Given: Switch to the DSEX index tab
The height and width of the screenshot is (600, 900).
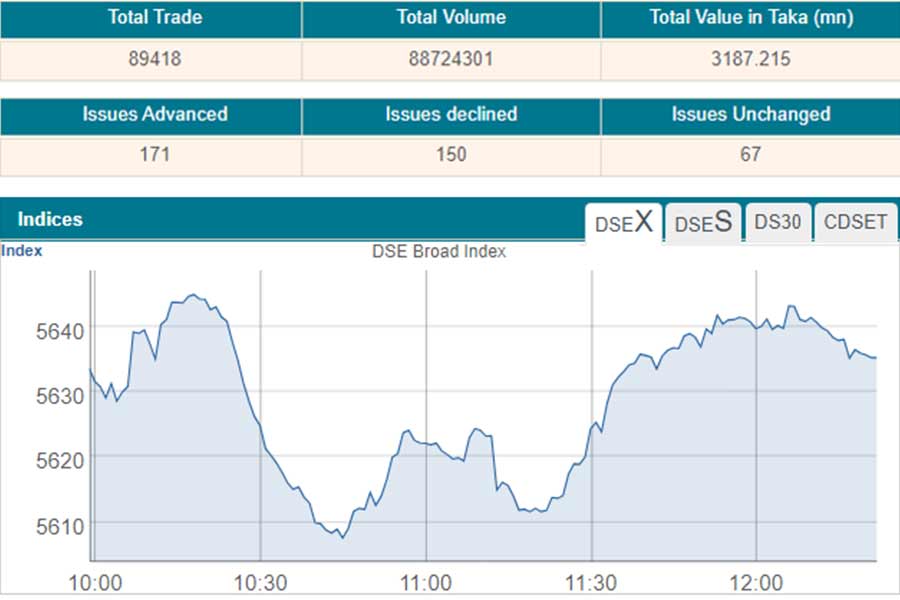Looking at the screenshot, I should click(624, 223).
